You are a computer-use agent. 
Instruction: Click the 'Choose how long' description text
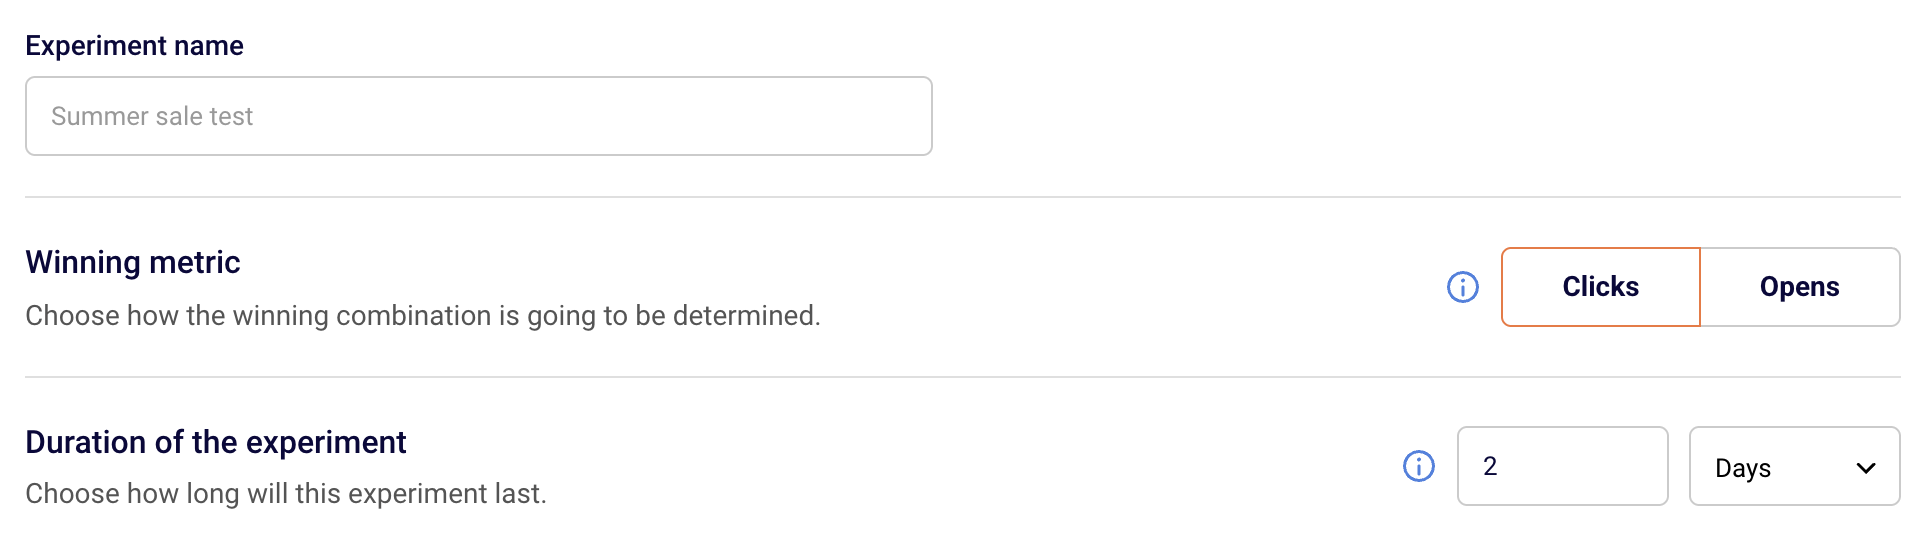click(286, 494)
